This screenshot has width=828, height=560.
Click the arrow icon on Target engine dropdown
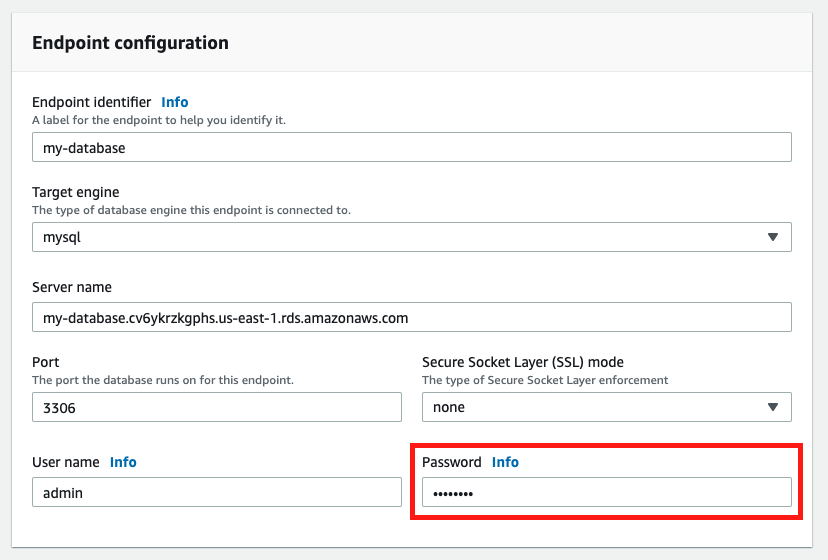[x=772, y=237]
